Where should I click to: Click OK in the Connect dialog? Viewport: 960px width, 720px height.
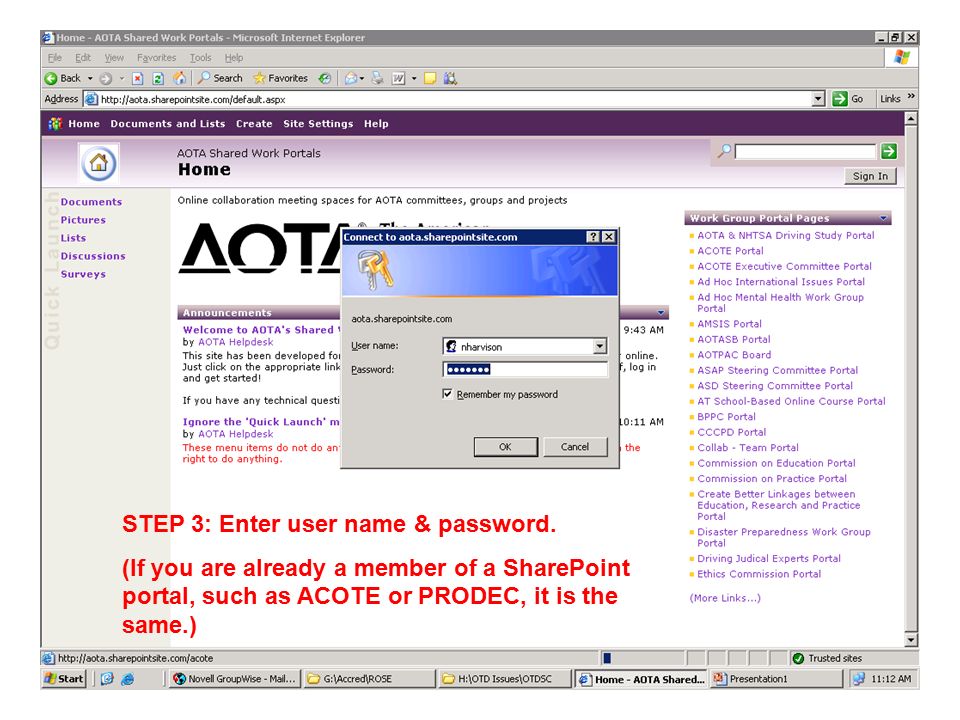(506, 447)
